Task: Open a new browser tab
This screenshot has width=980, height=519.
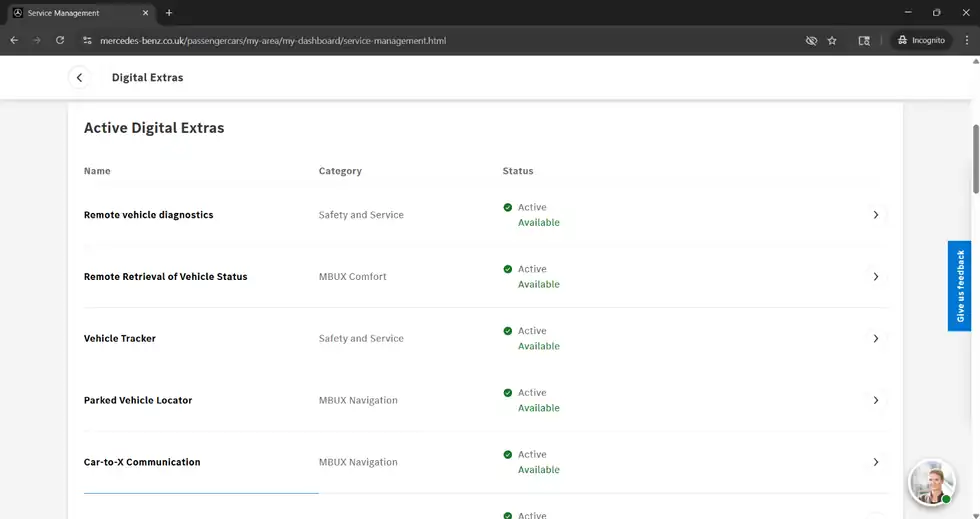Action: [169, 13]
